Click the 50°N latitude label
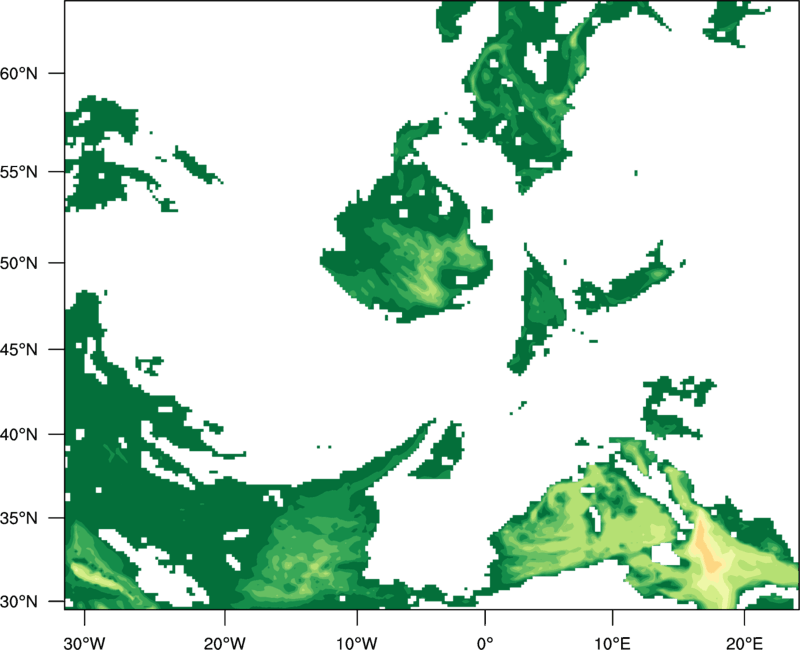This screenshot has width=800, height=650. click(19, 263)
